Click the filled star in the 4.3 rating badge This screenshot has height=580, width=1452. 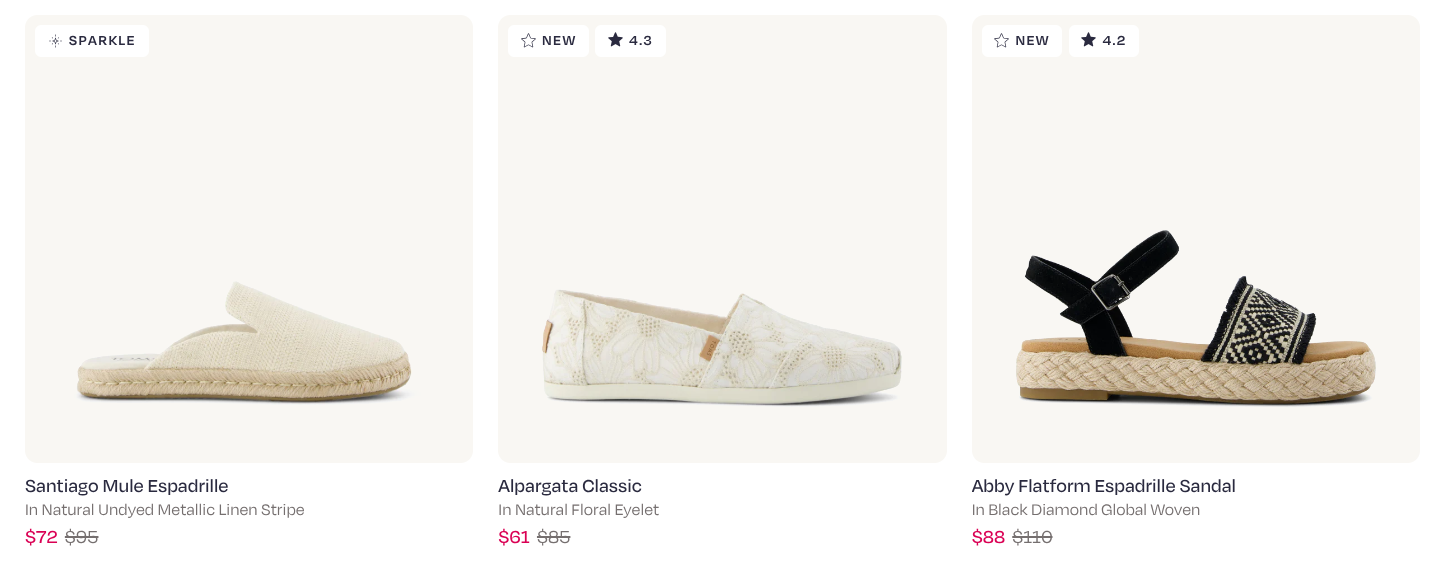[x=616, y=40]
